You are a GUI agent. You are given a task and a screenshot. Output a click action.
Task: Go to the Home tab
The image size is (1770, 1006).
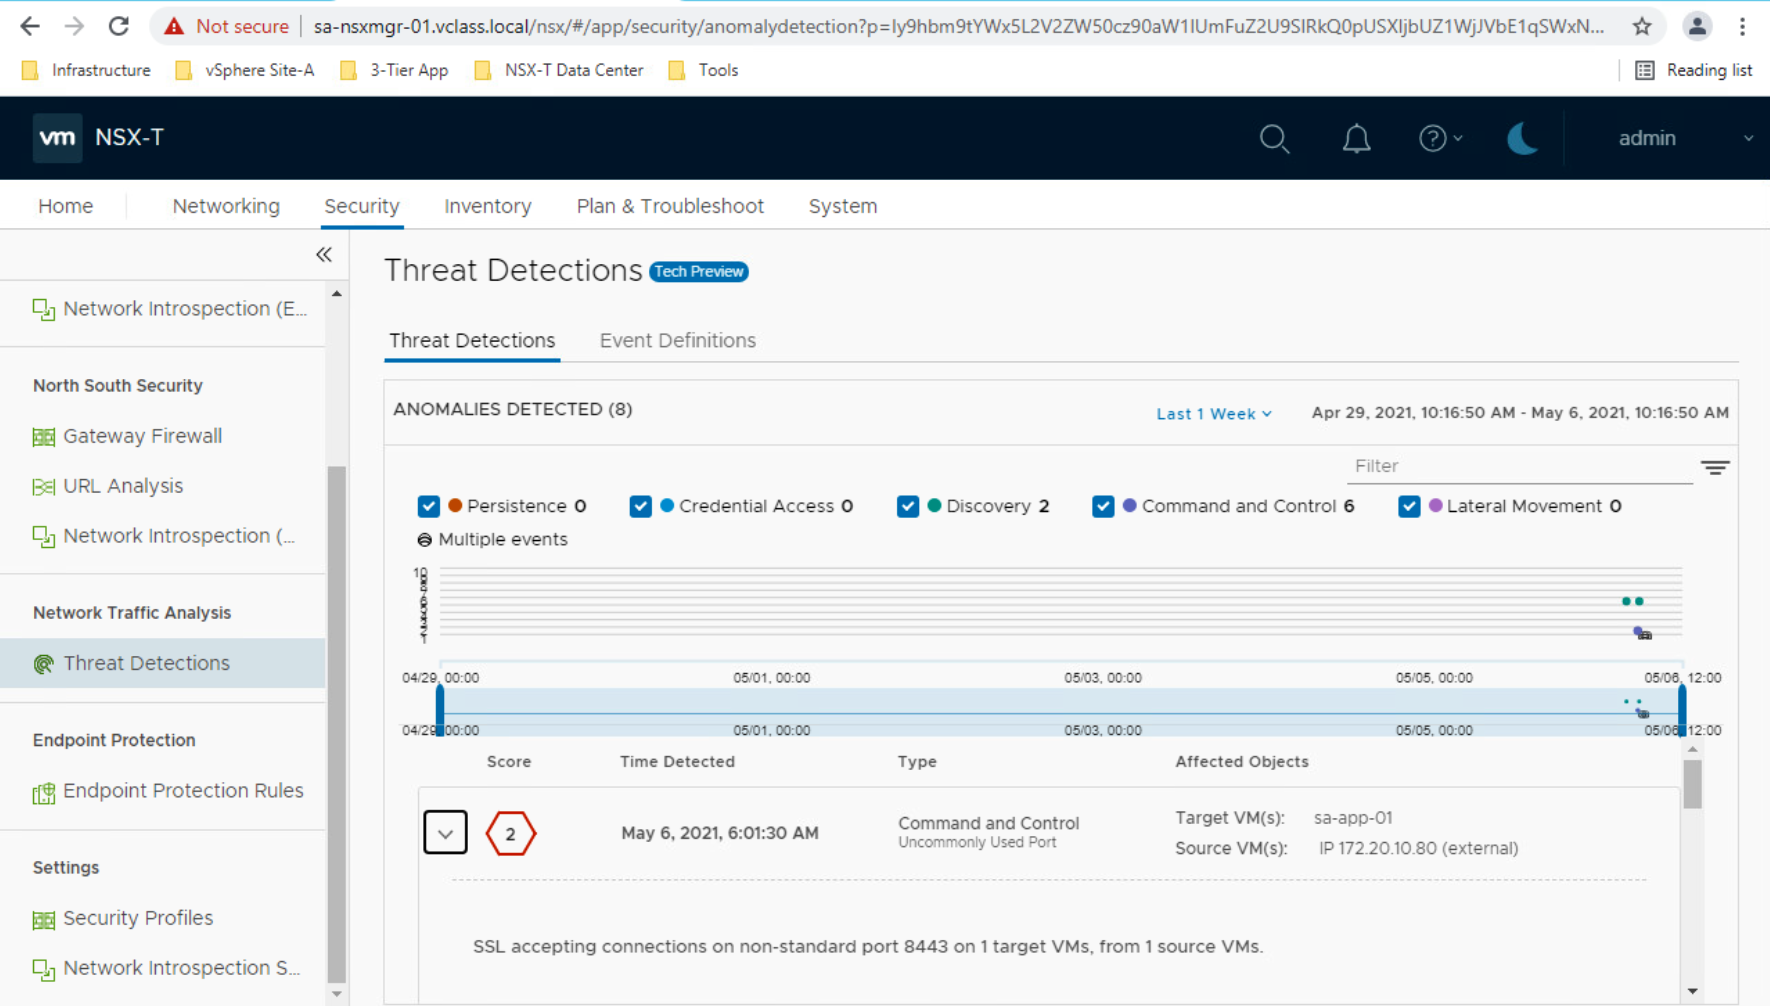click(x=66, y=206)
